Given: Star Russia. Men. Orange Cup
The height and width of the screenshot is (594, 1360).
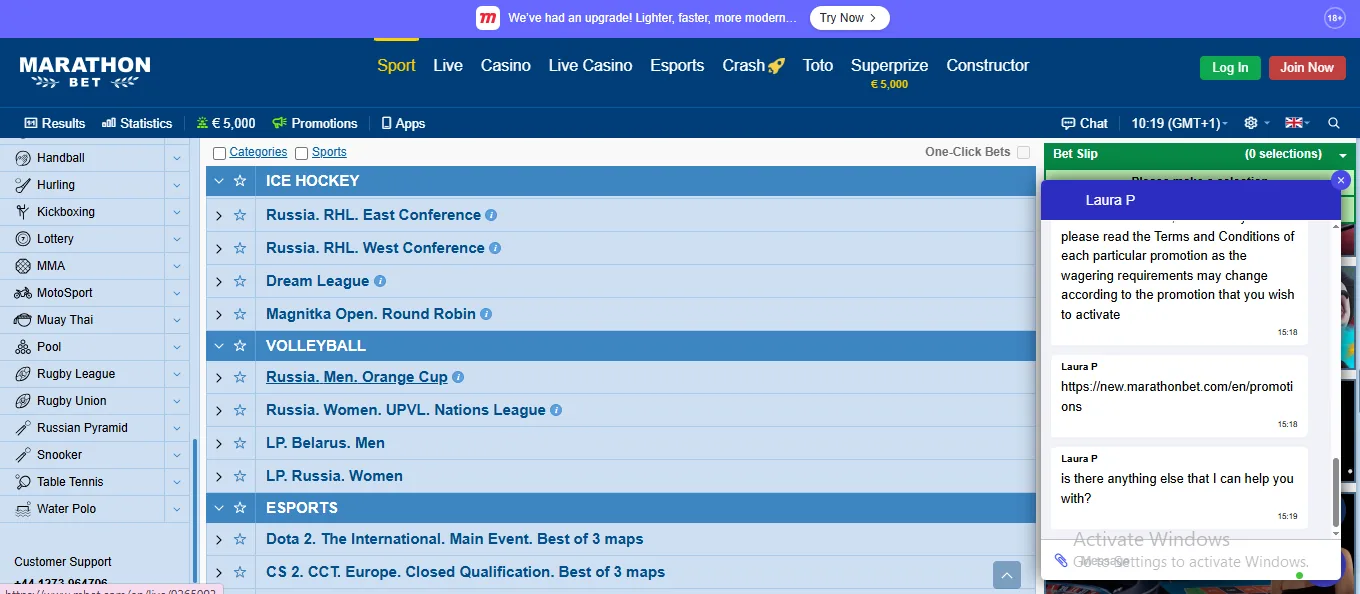Looking at the screenshot, I should (240, 377).
